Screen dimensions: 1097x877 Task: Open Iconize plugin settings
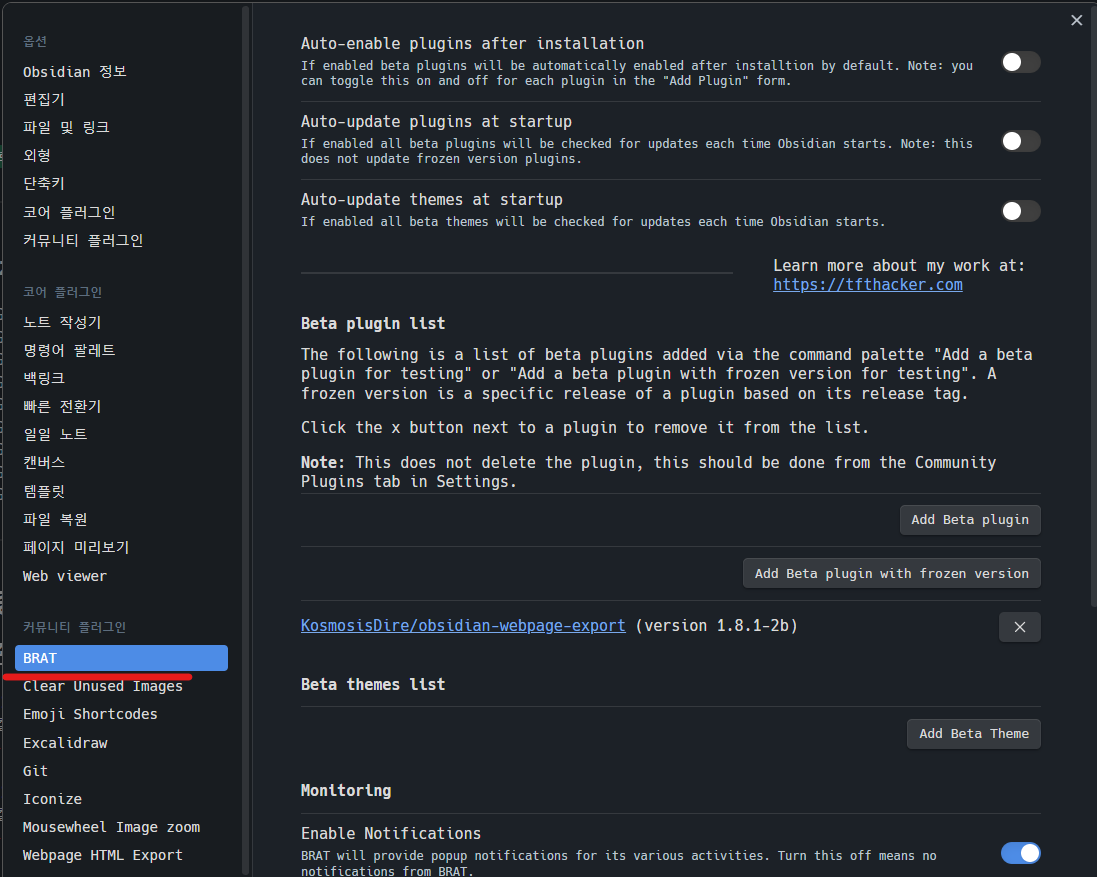(x=121, y=799)
